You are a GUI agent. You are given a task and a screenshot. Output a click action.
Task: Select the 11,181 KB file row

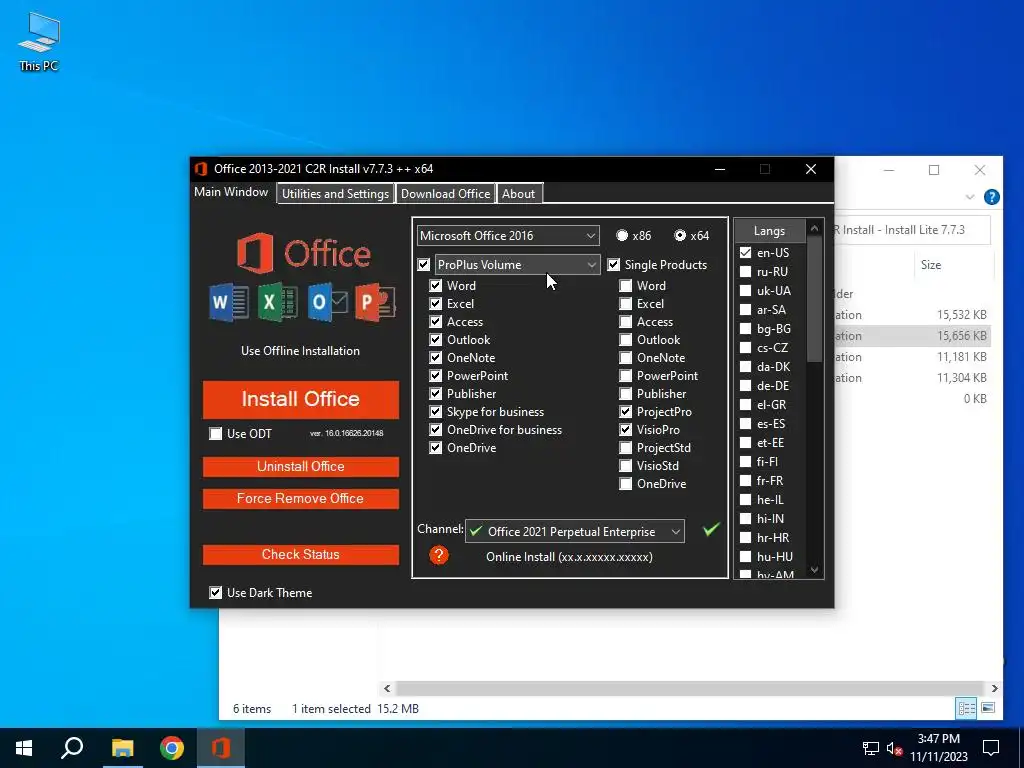tap(912, 357)
